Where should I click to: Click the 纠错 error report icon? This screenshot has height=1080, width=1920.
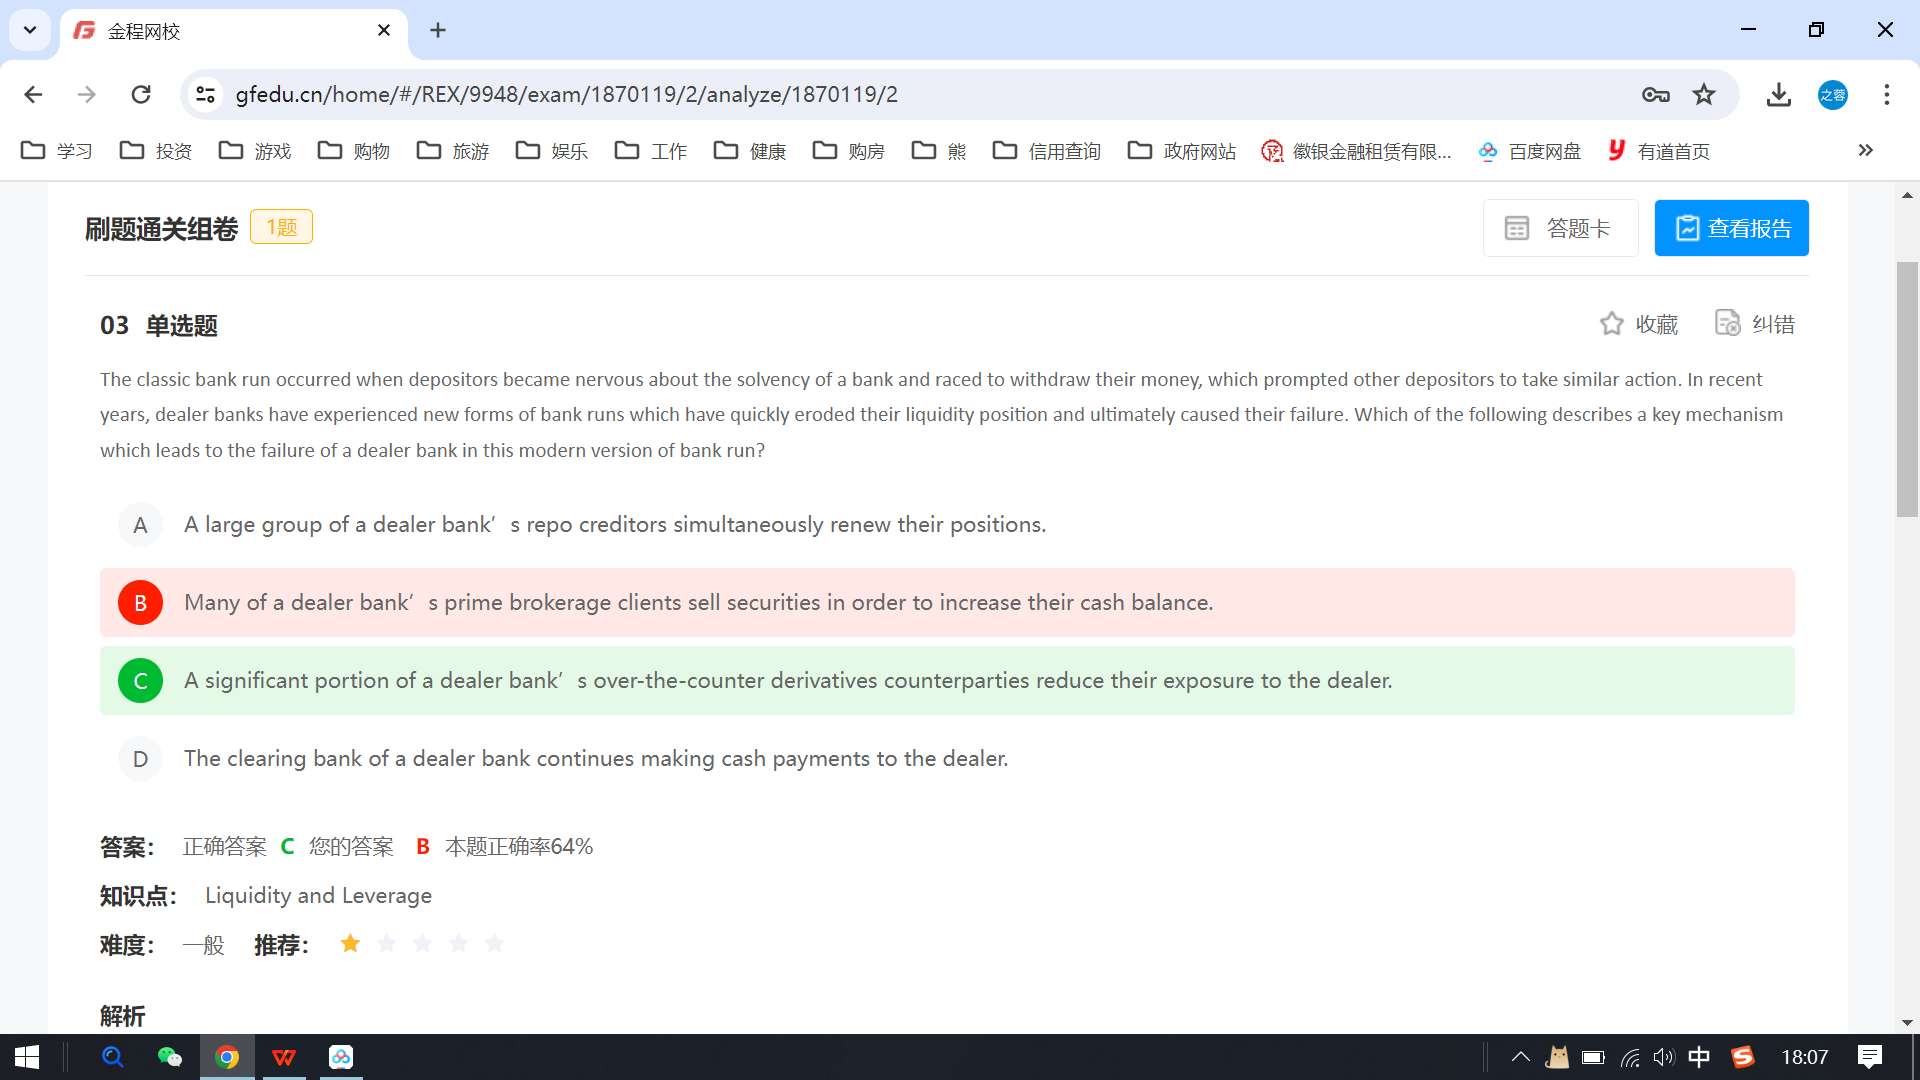click(x=1727, y=323)
